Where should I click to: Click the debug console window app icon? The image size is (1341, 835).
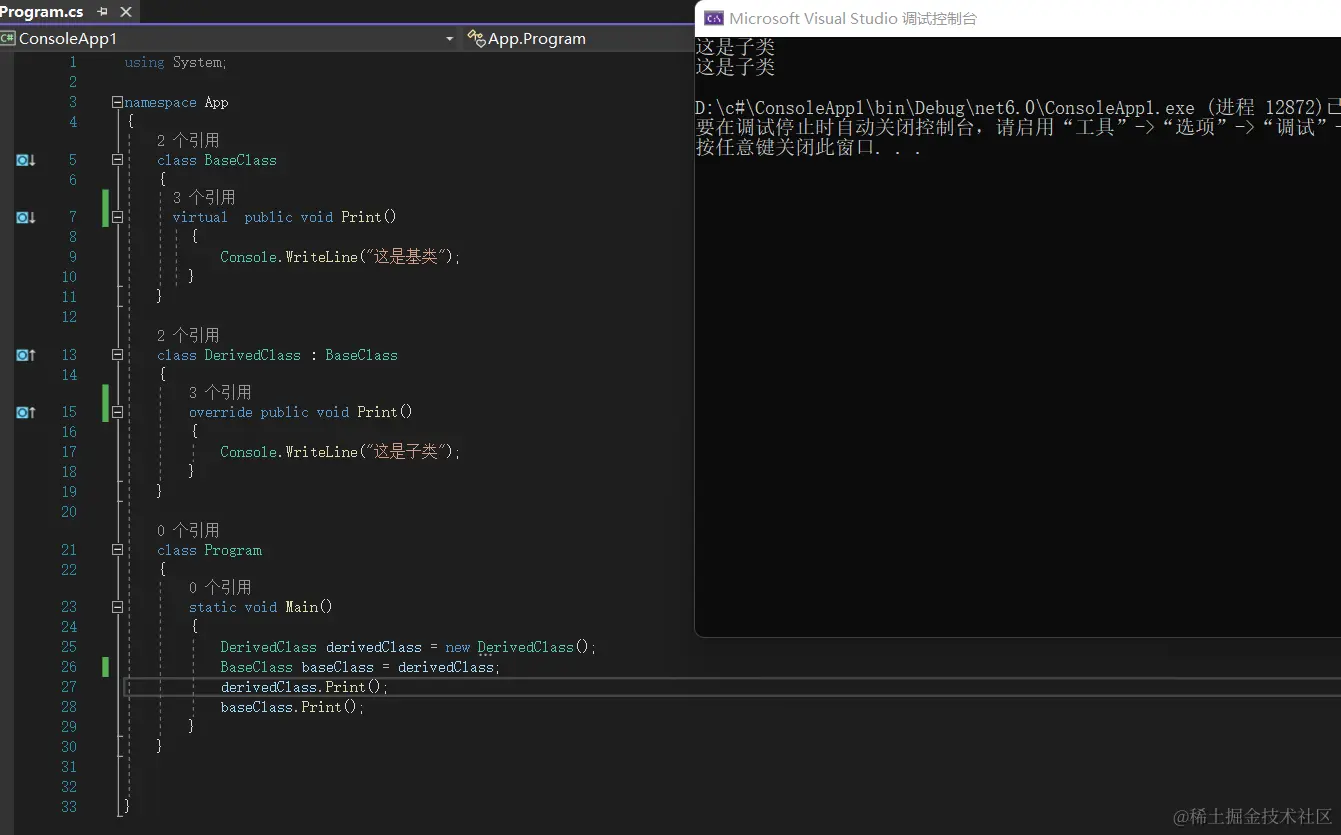(x=714, y=18)
